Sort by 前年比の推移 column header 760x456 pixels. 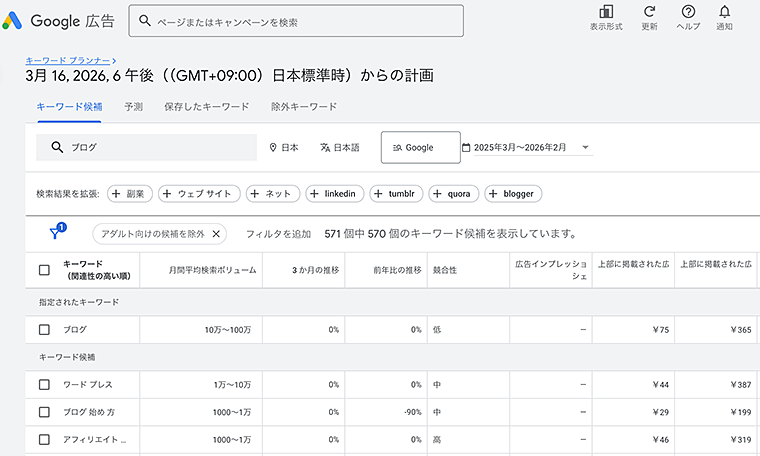tap(397, 270)
